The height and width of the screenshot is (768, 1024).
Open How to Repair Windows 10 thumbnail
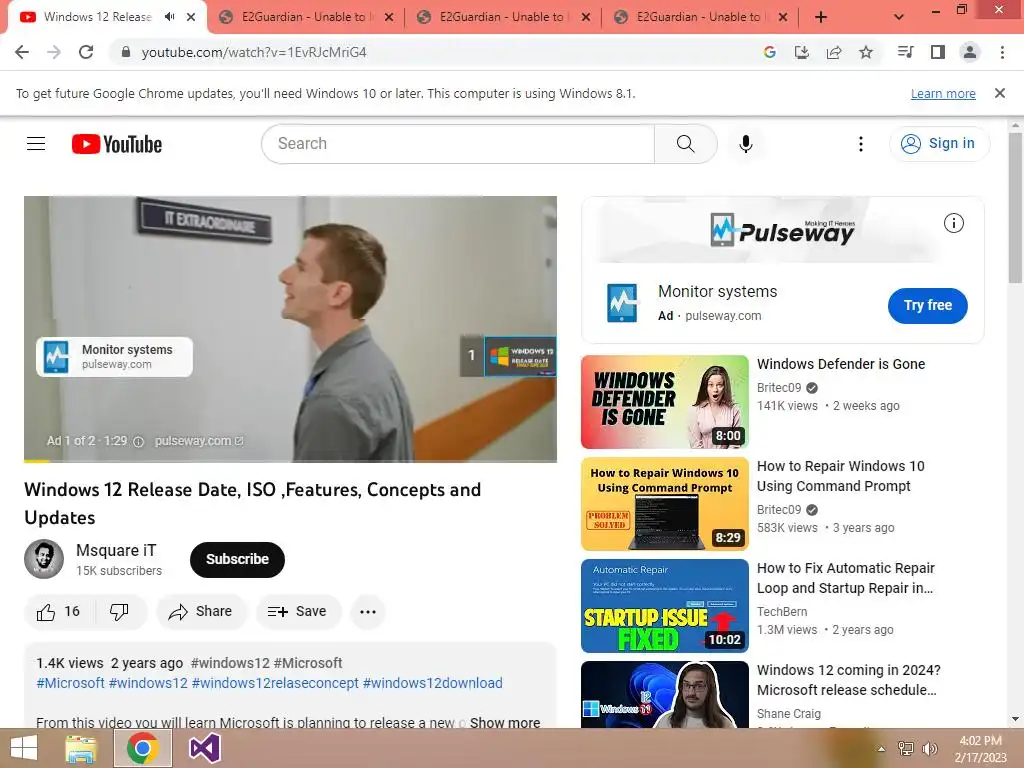665,504
